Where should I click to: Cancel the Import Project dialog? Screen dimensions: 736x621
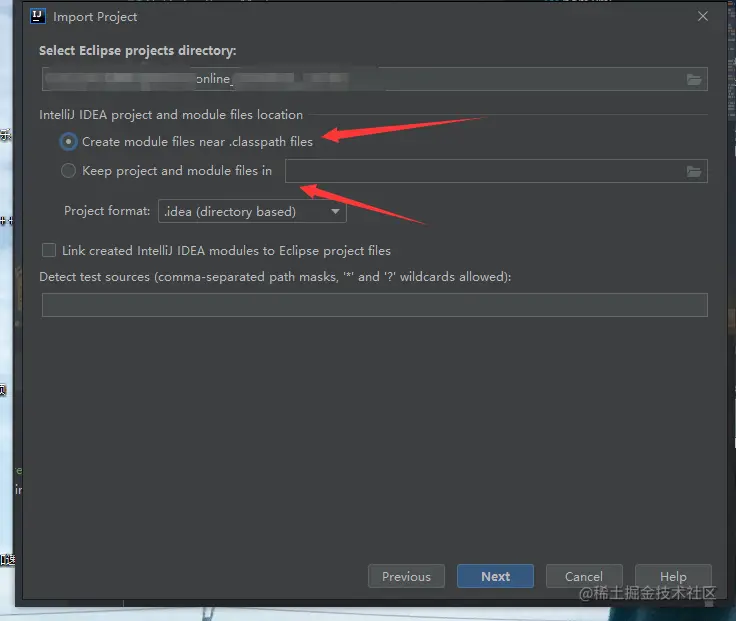point(584,576)
